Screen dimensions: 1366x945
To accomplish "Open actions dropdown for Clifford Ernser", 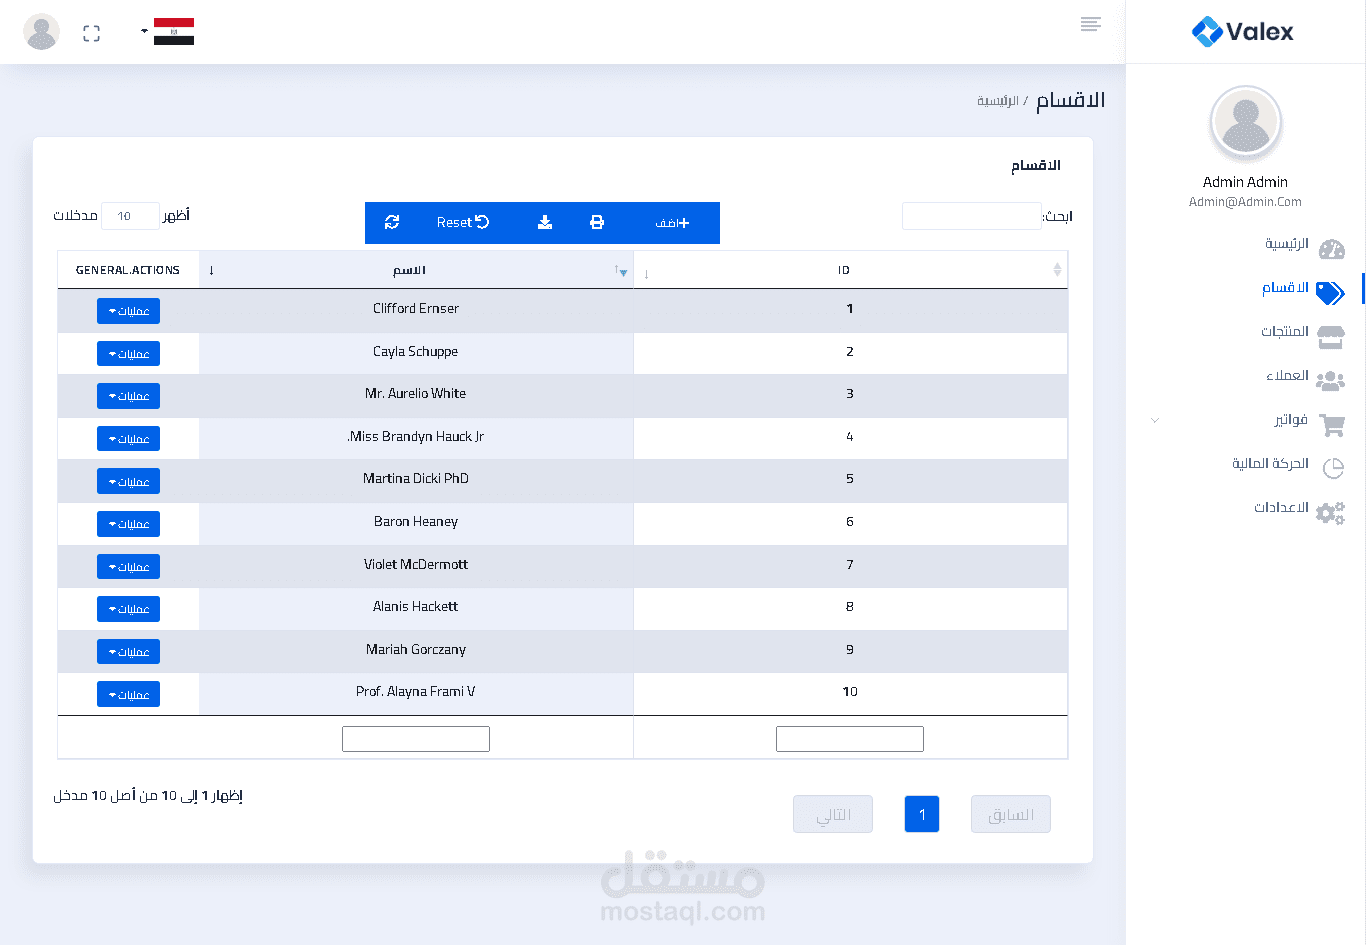I will point(128,311).
